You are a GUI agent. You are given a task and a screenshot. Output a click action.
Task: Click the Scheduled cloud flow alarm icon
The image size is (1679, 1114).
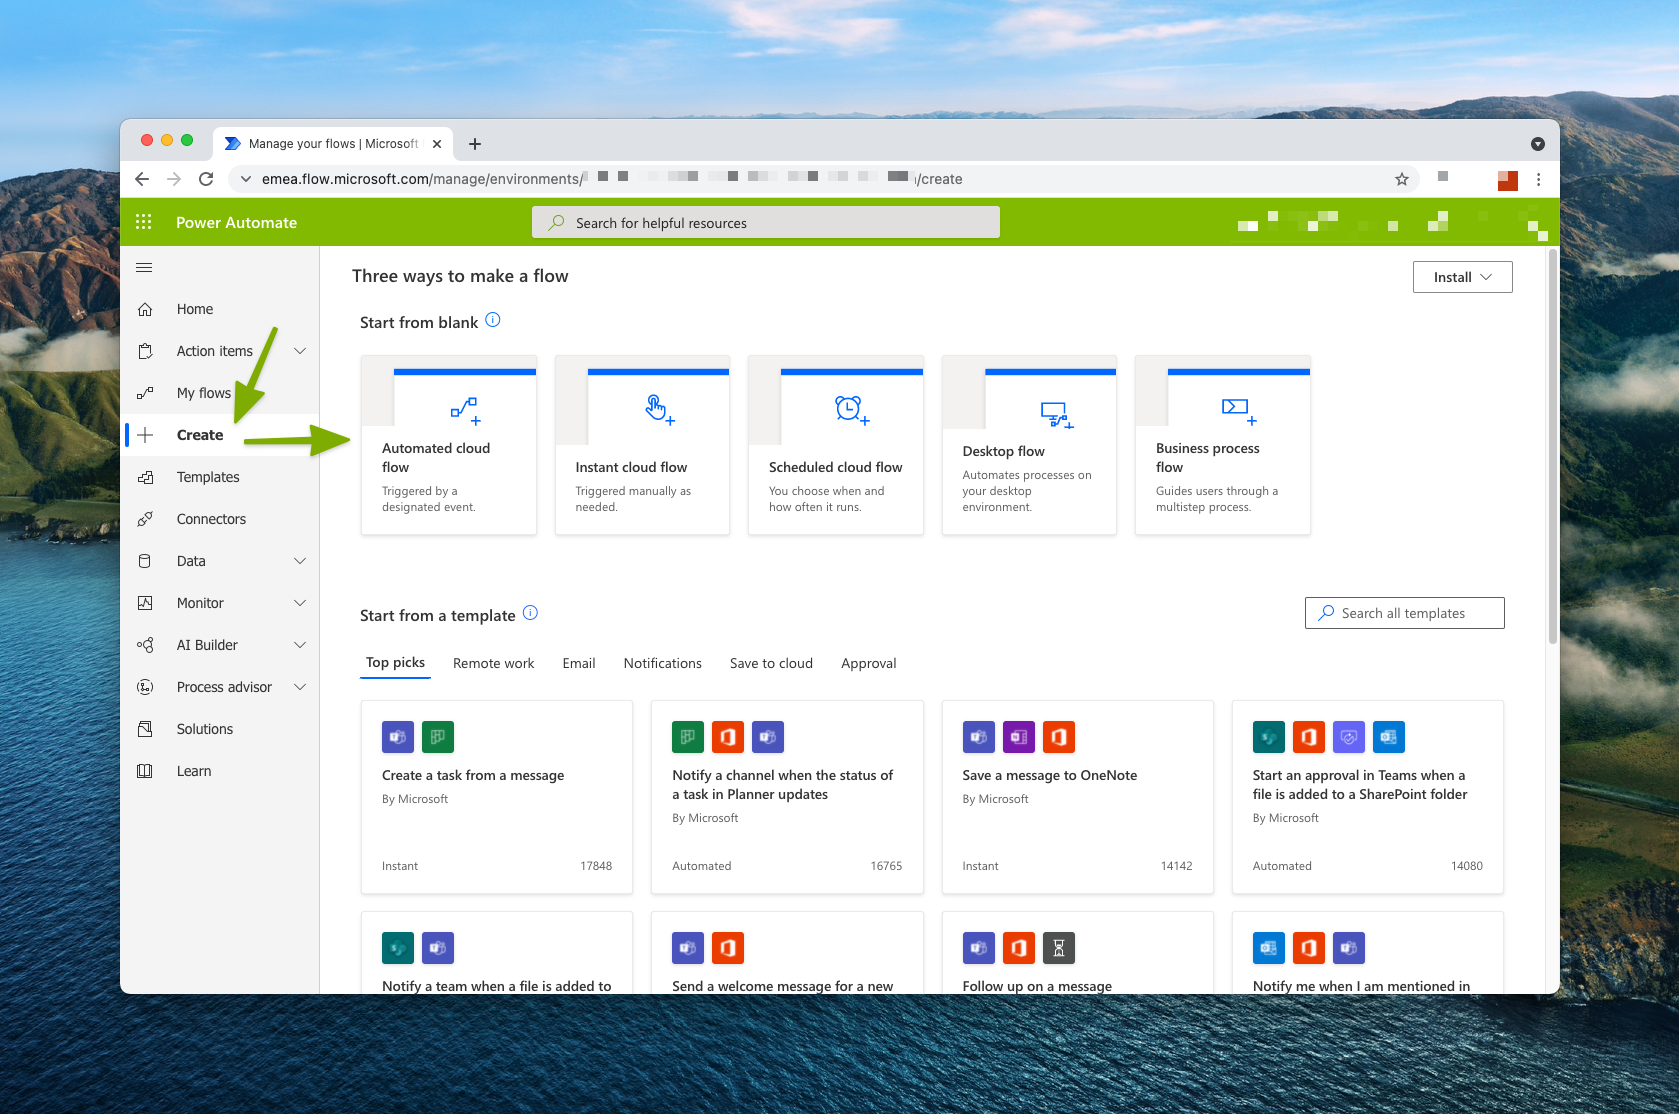coord(852,409)
